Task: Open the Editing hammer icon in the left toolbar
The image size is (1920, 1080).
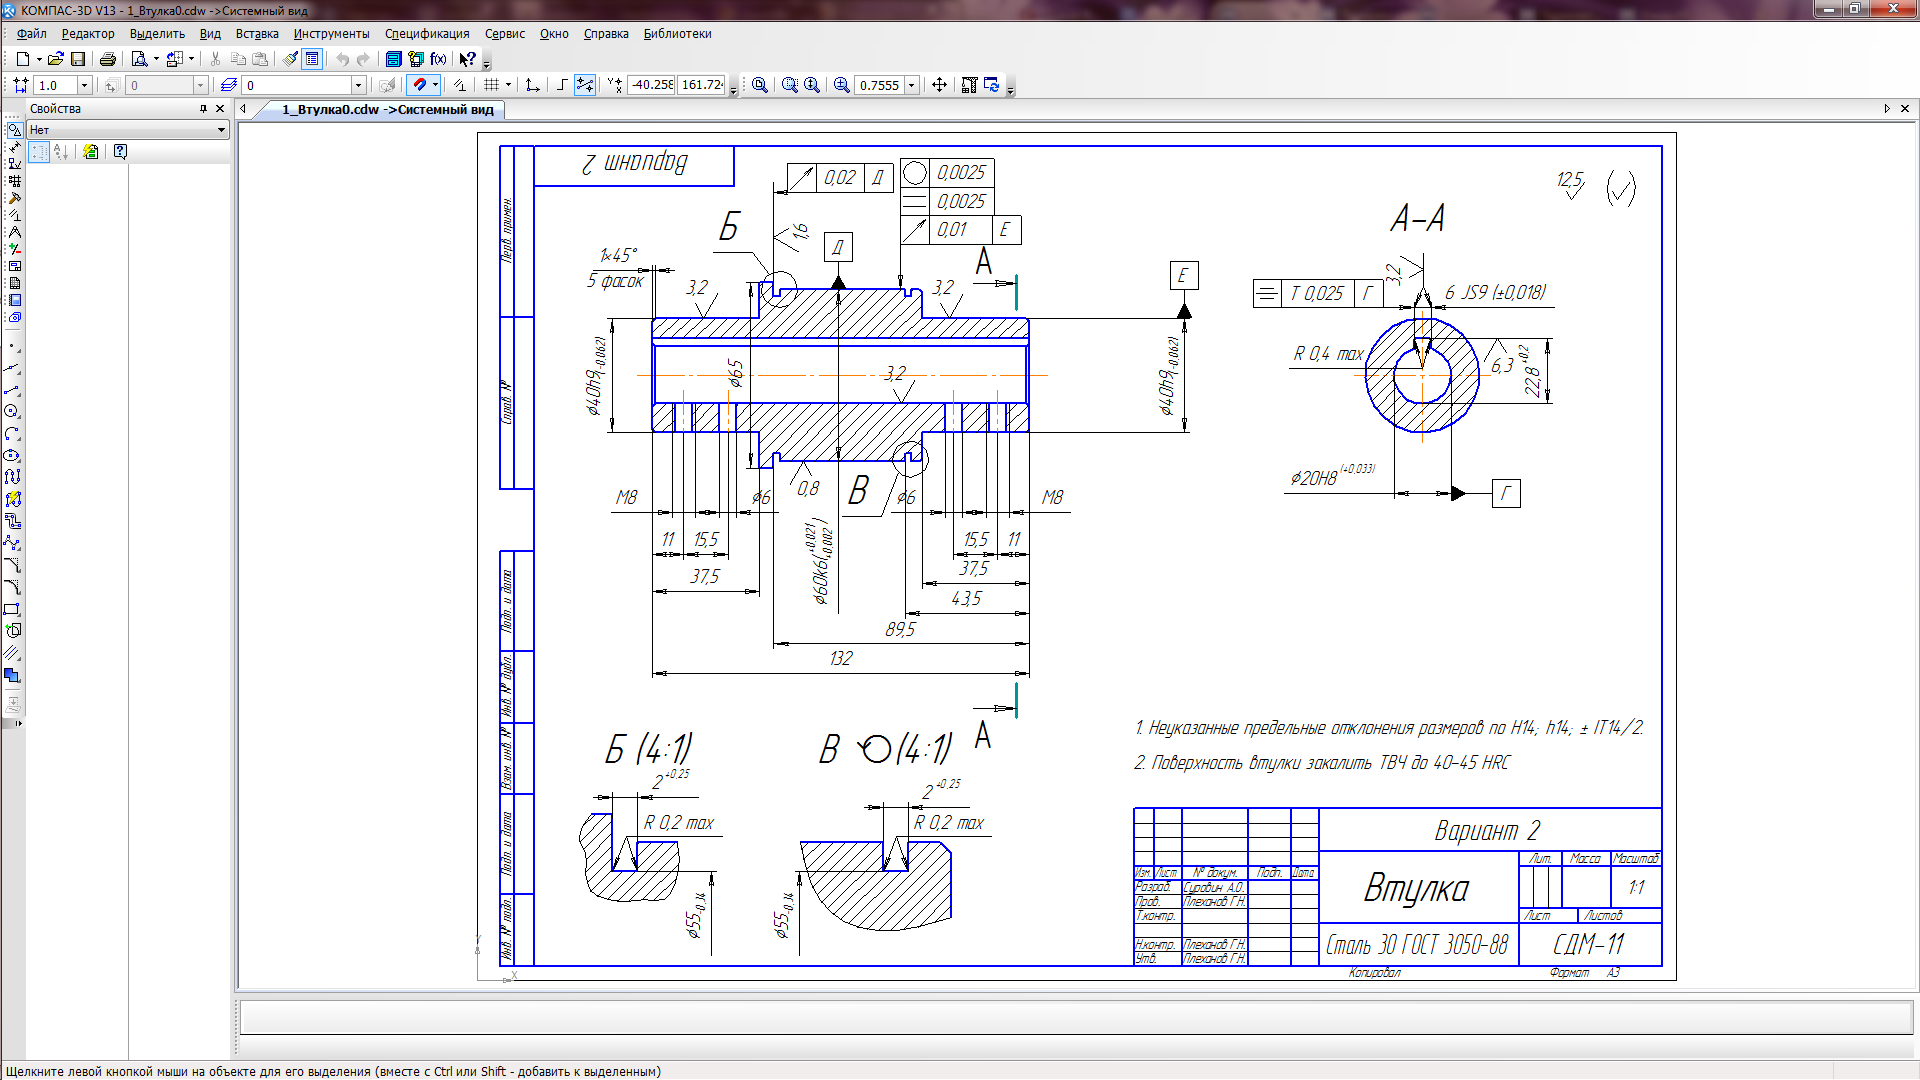Action: point(14,198)
